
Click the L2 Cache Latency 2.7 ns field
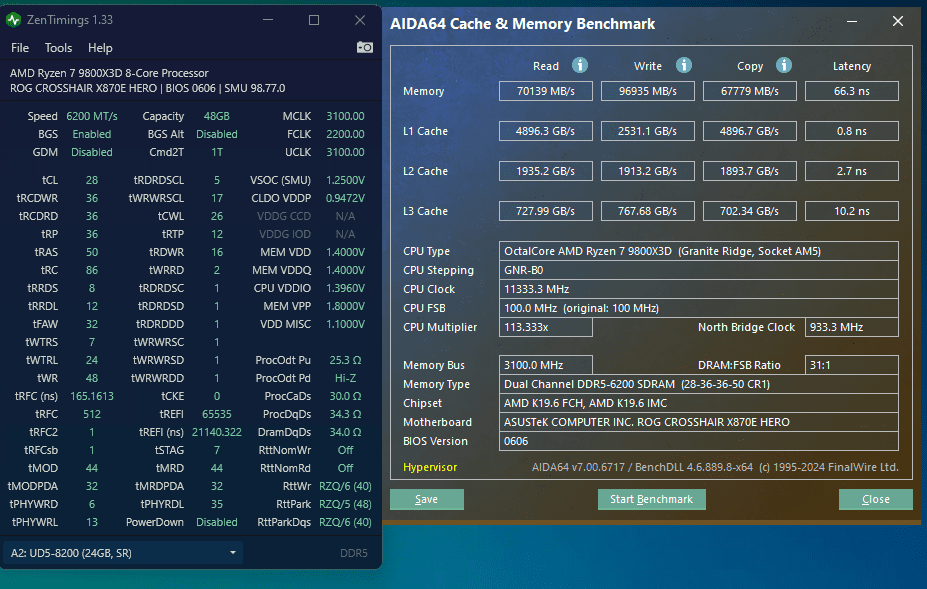pyautogui.click(x=851, y=171)
